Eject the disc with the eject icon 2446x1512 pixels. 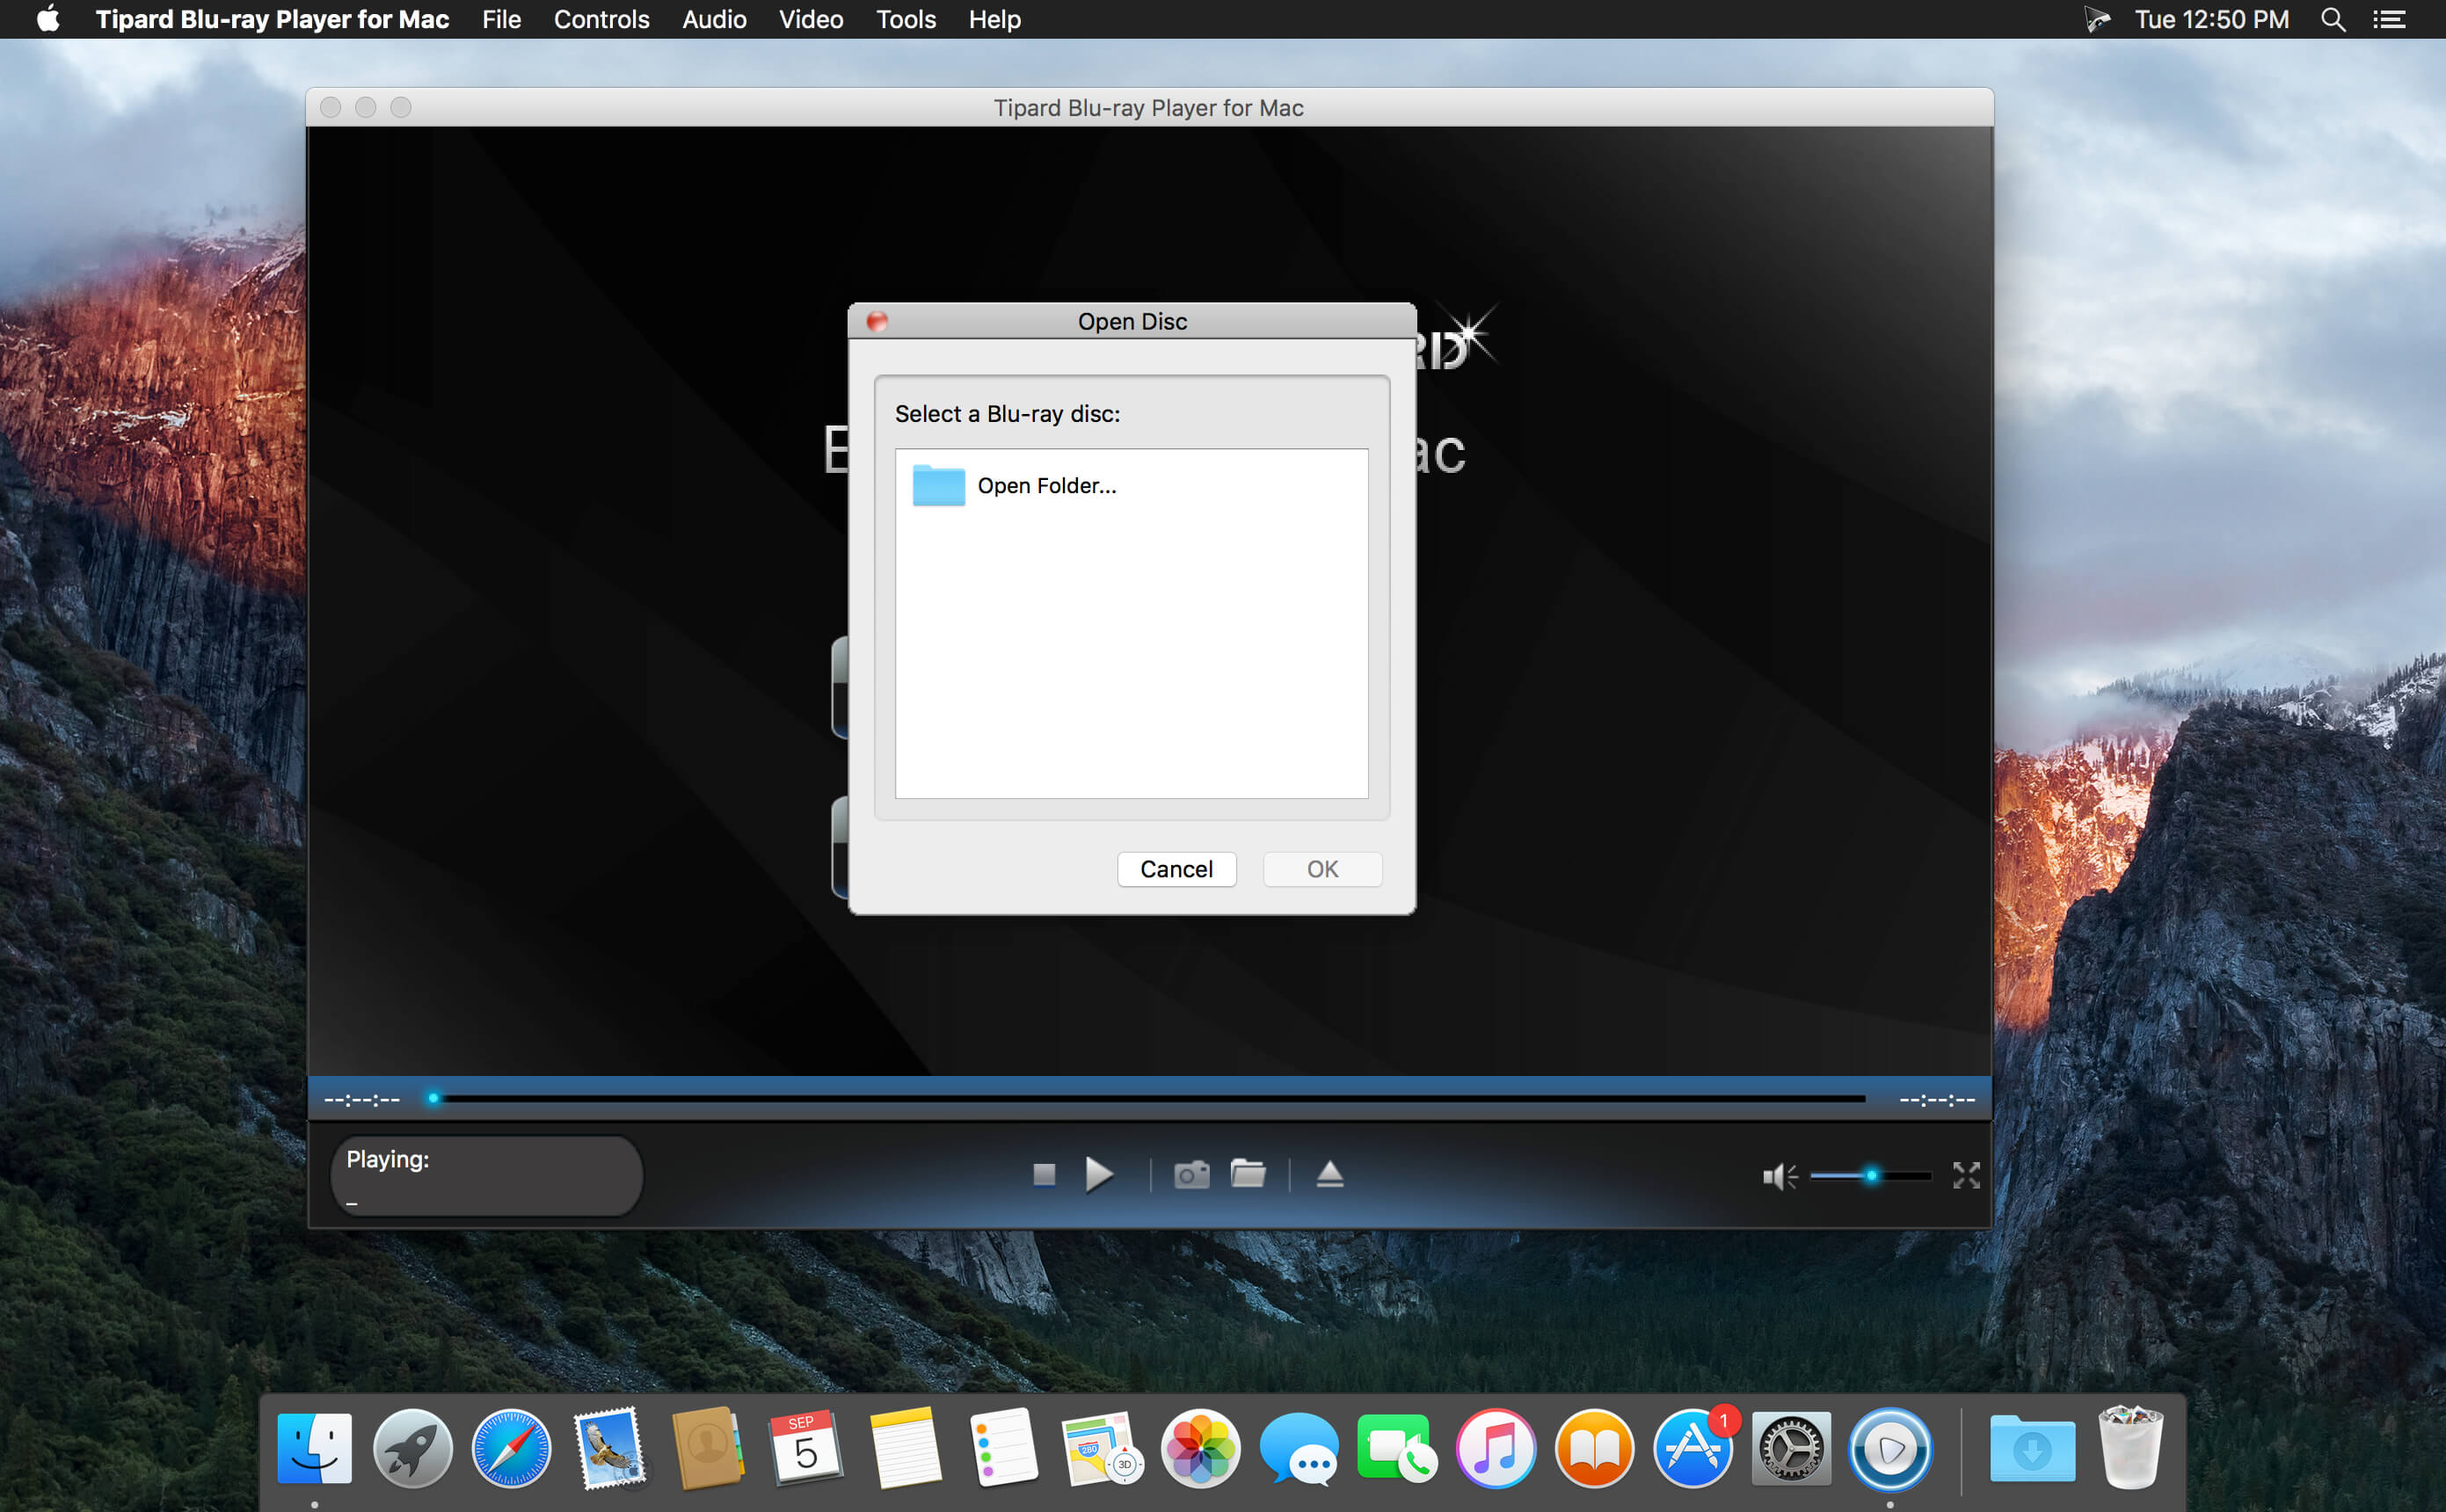pyautogui.click(x=1329, y=1174)
